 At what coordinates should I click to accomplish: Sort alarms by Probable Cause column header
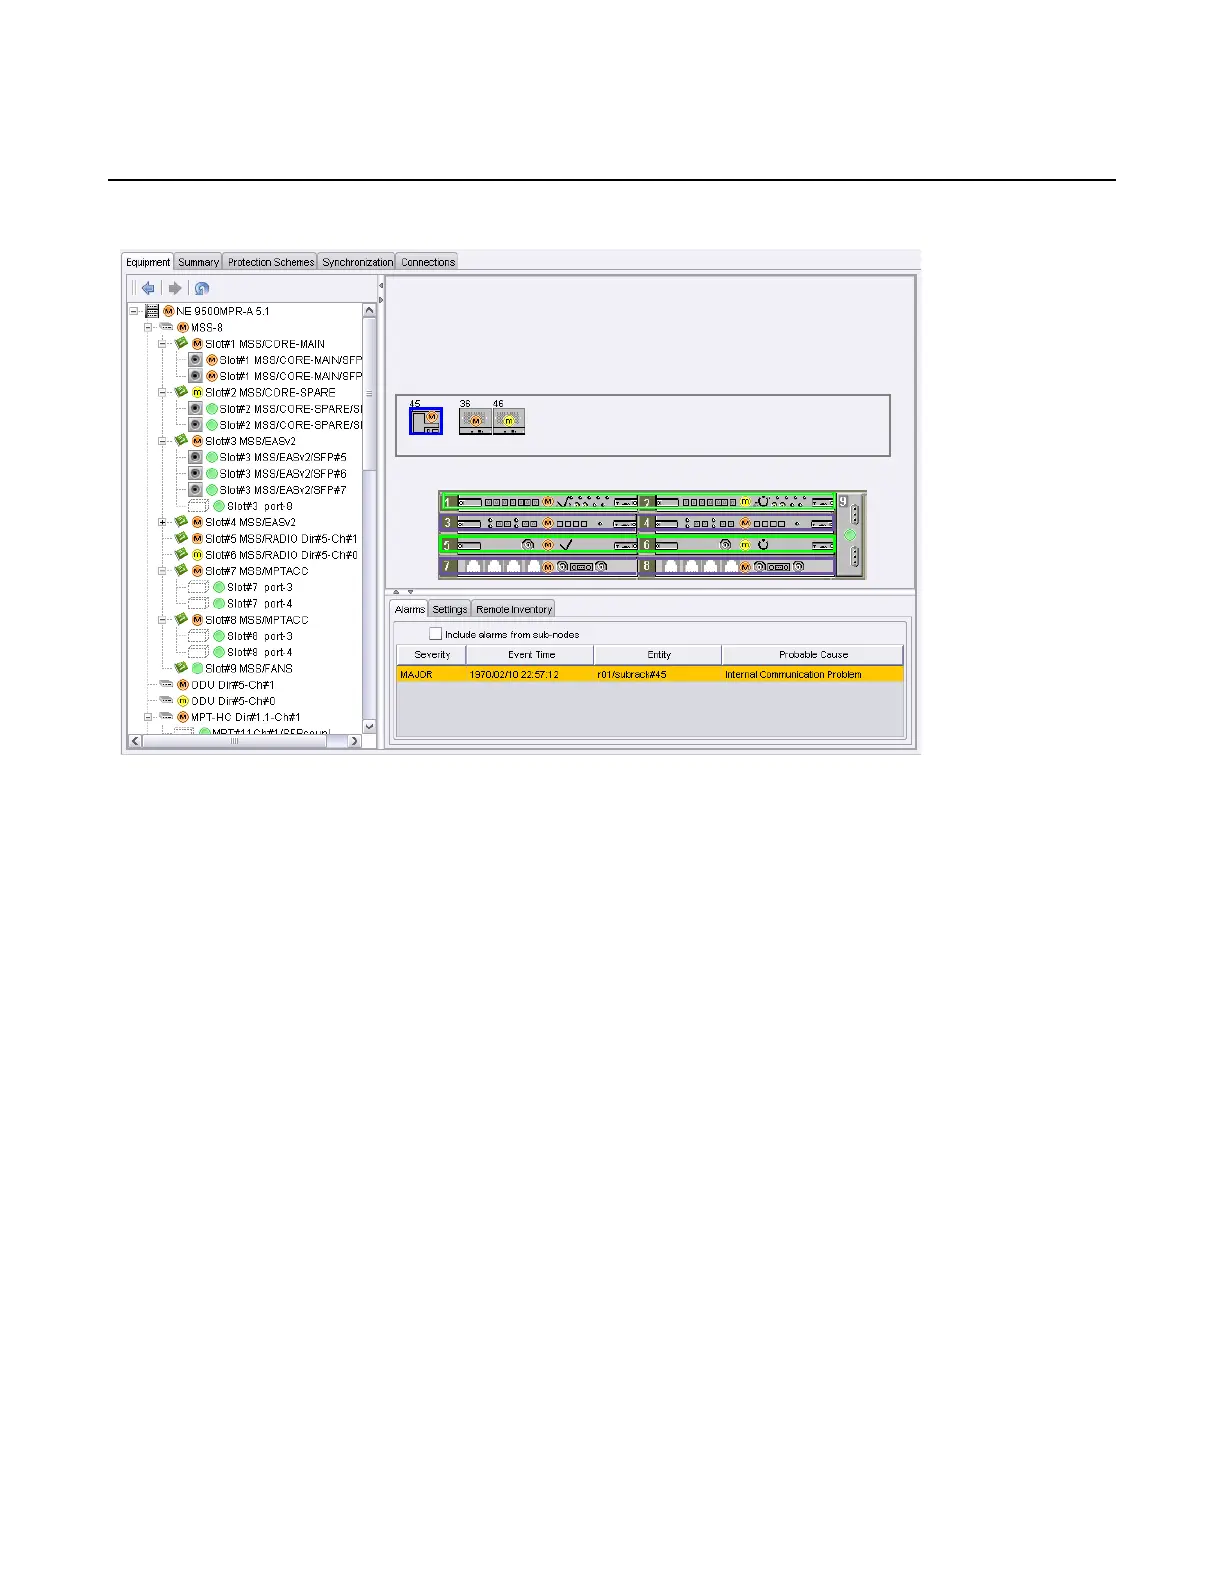point(813,655)
